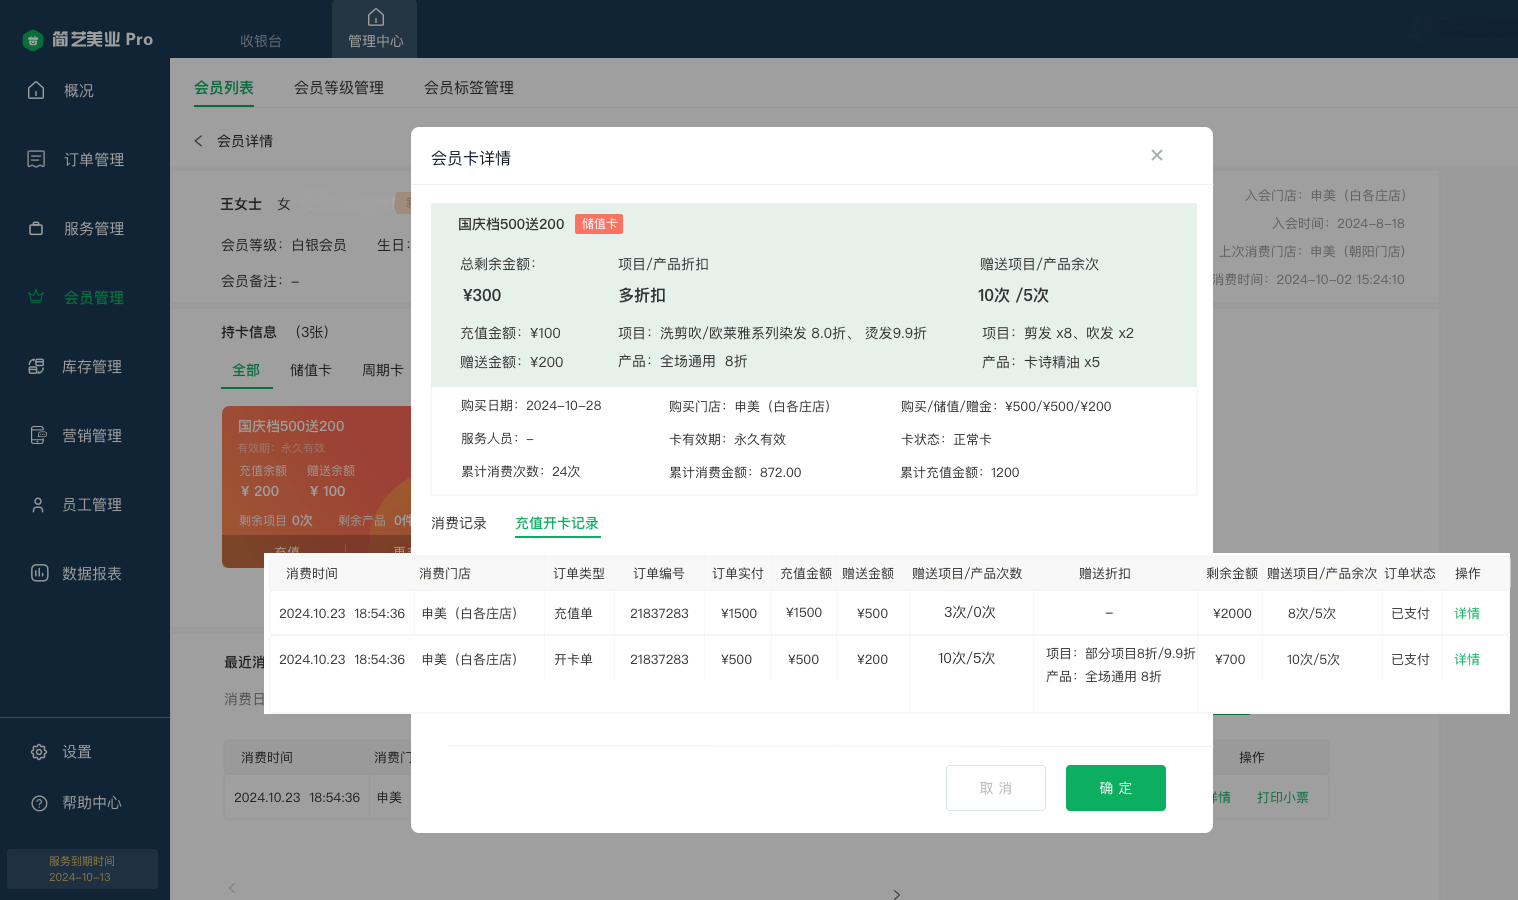Image resolution: width=1518 pixels, height=900 pixels.
Task: Open the 会员等级管理 tab
Action: coord(339,88)
